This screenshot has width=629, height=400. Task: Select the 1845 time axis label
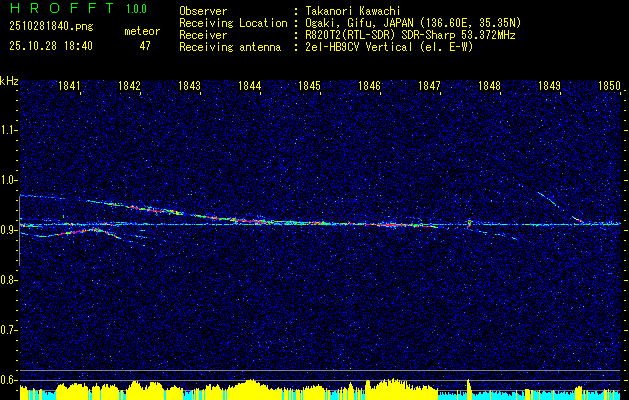(309, 87)
